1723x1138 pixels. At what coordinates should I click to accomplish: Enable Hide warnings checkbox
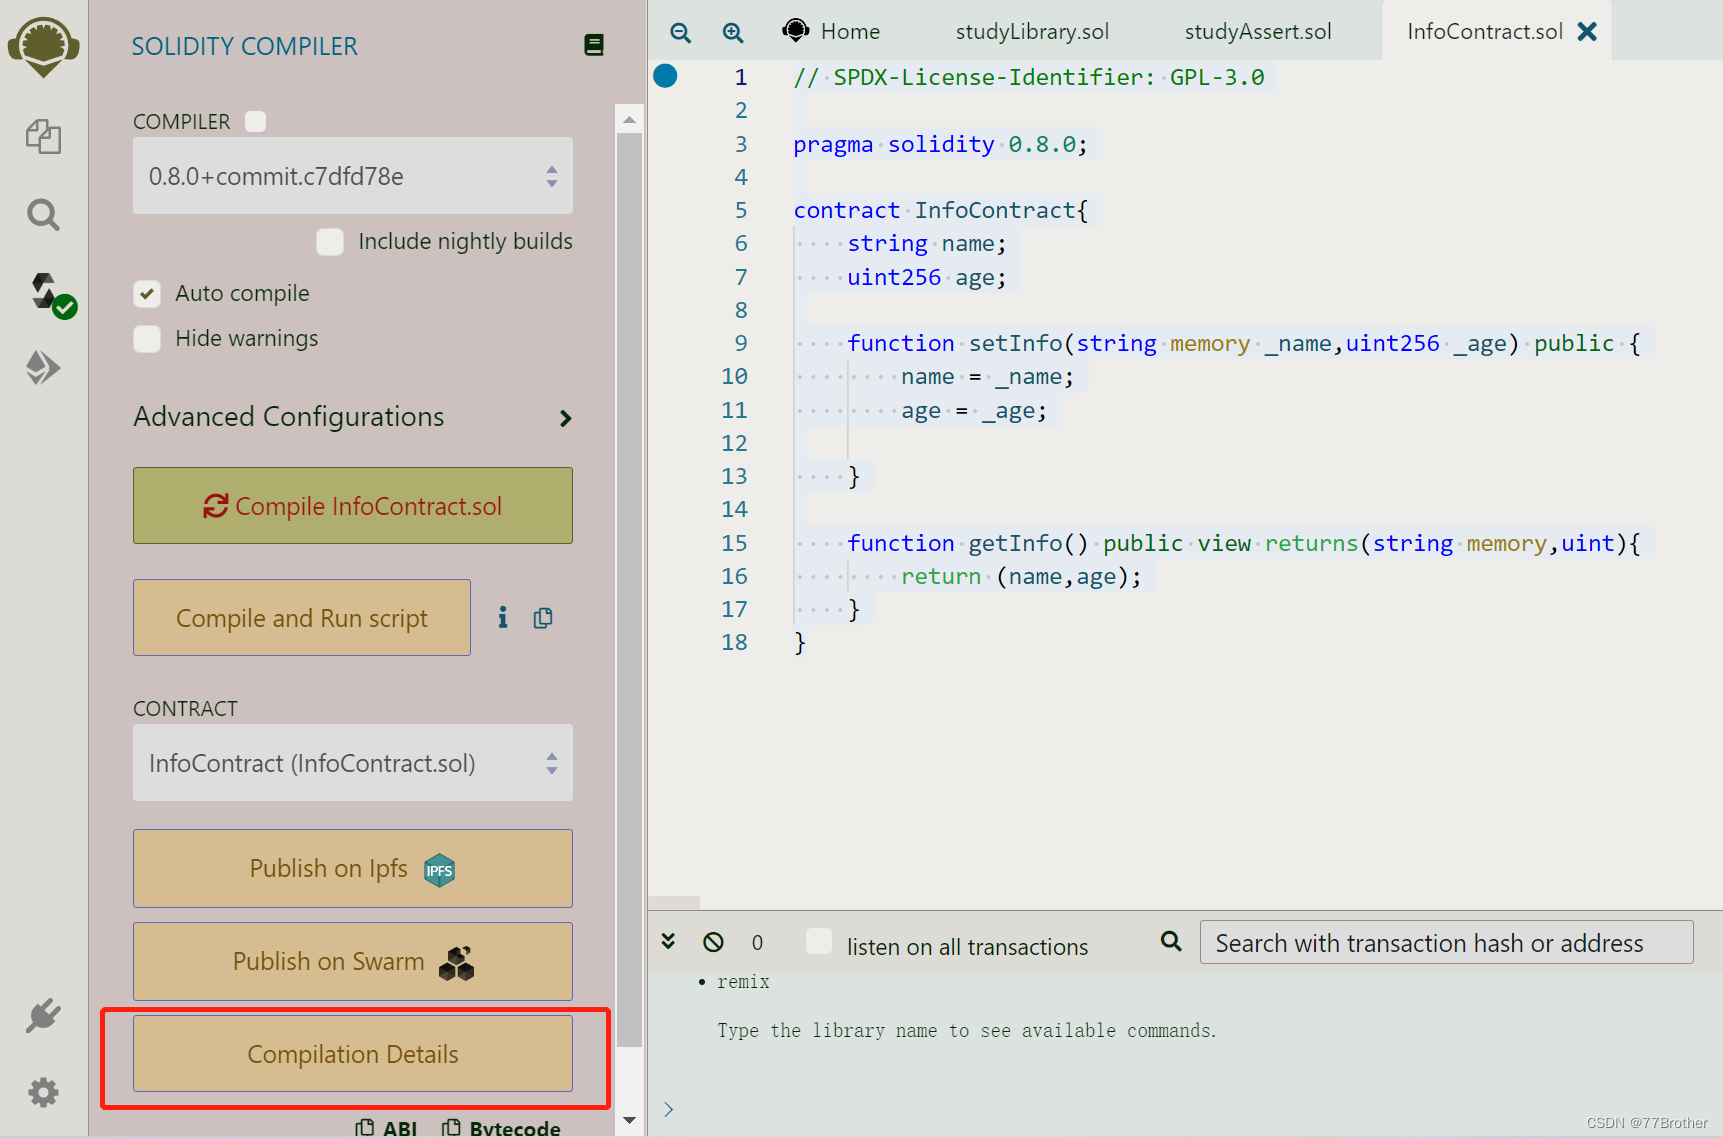pyautogui.click(x=147, y=339)
